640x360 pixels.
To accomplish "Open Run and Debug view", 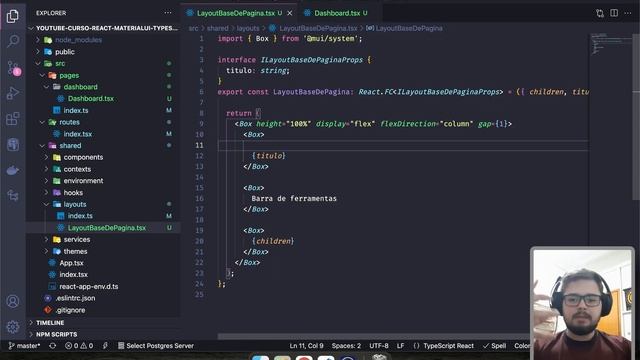I will [x=13, y=93].
